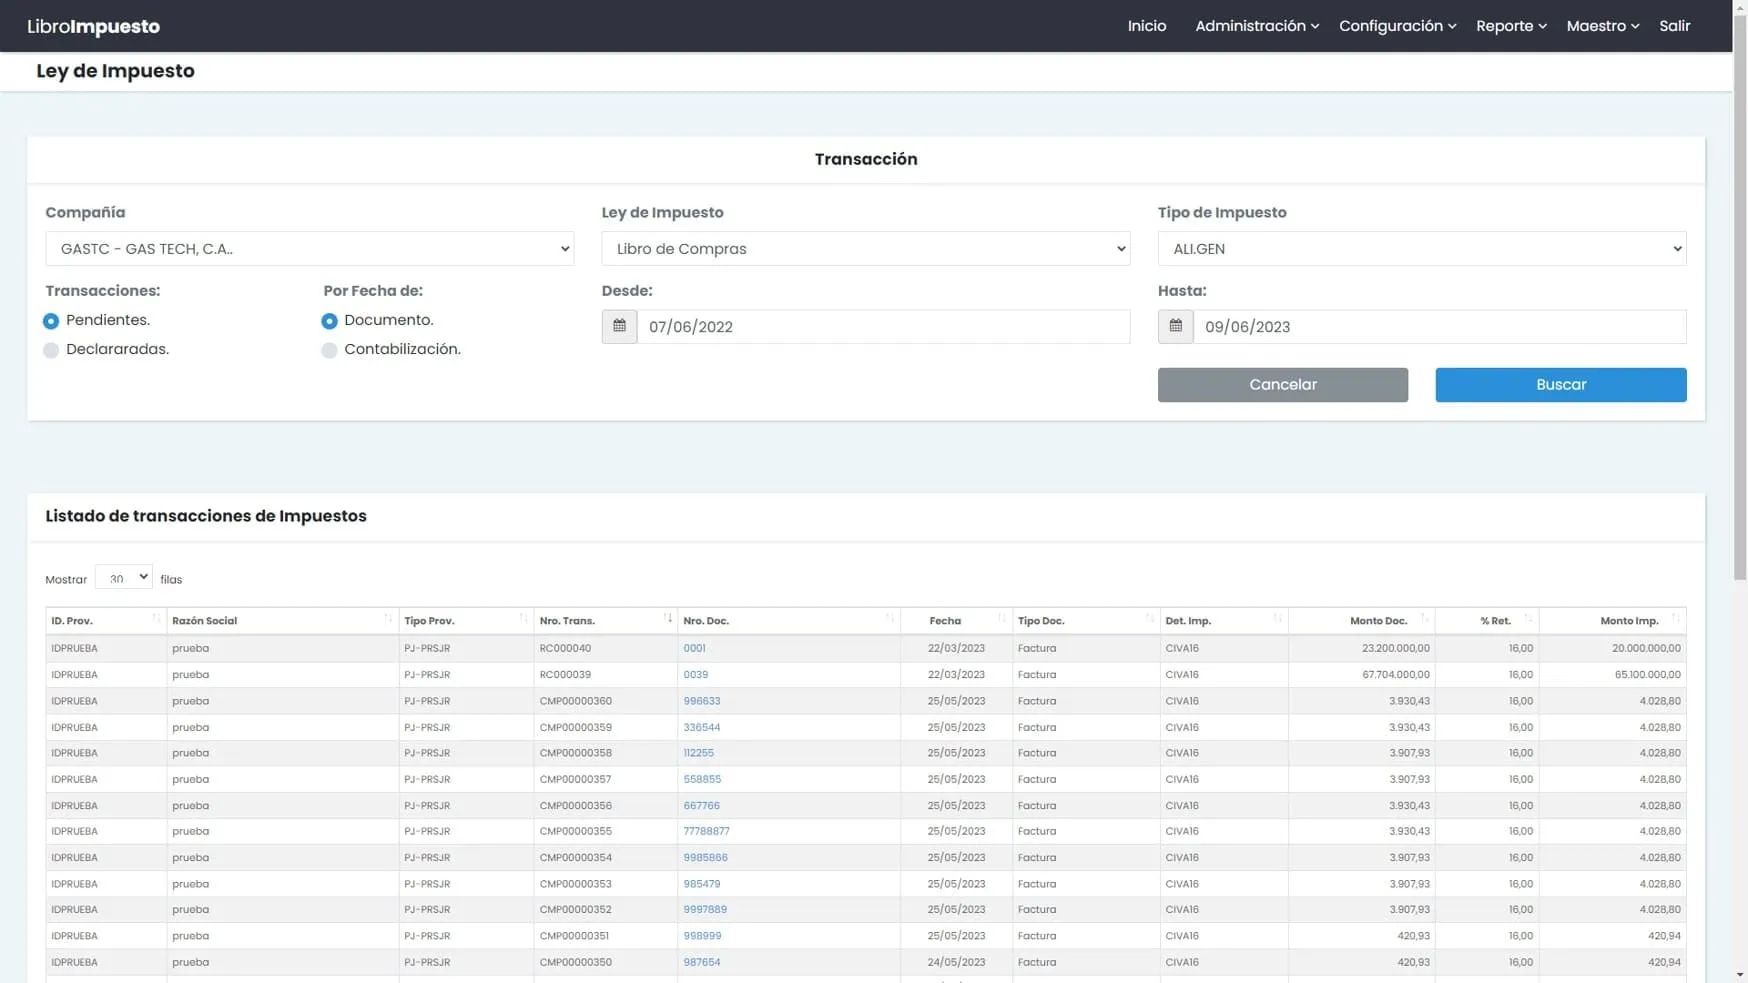Open the LibroImpuesto home logo
Screen dimensions: 1748x983
(93, 26)
